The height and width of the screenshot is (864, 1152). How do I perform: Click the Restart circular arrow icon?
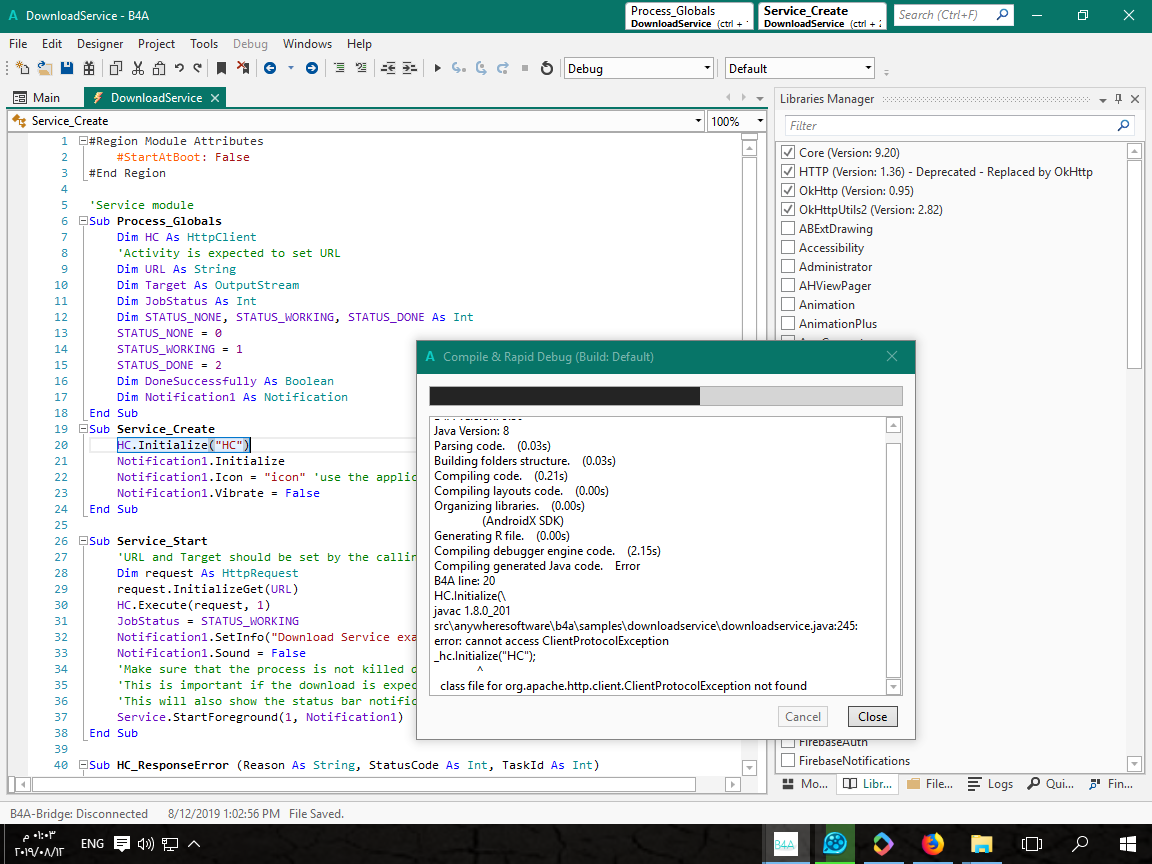(546, 68)
